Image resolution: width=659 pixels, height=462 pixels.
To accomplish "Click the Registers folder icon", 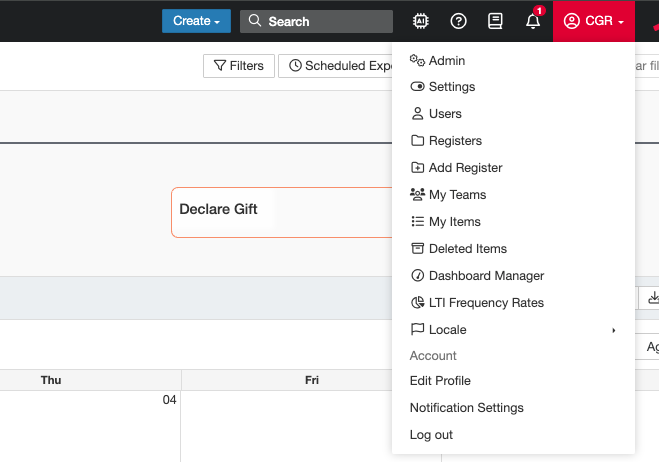I will pyautogui.click(x=417, y=140).
